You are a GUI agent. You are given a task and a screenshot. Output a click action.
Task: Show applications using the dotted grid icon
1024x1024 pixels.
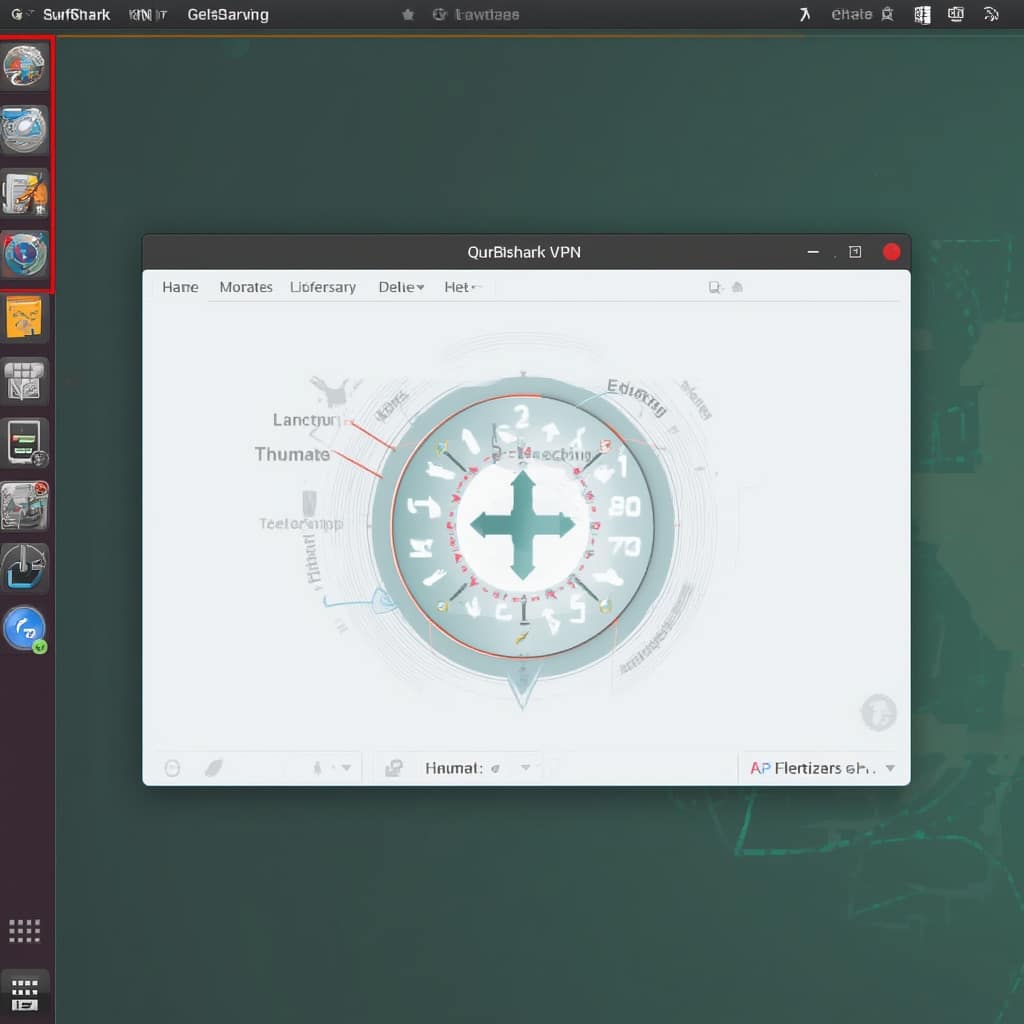24,931
